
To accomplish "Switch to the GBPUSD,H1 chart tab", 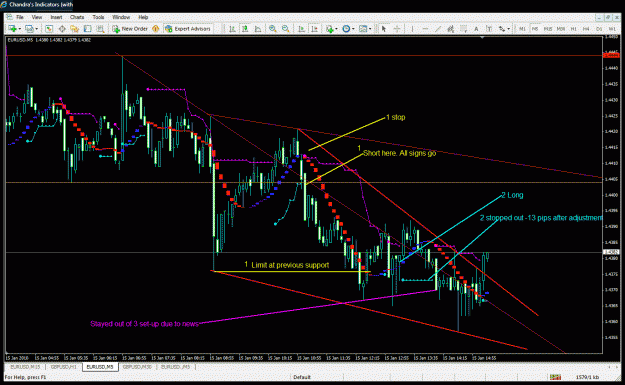I will pyautogui.click(x=63, y=367).
